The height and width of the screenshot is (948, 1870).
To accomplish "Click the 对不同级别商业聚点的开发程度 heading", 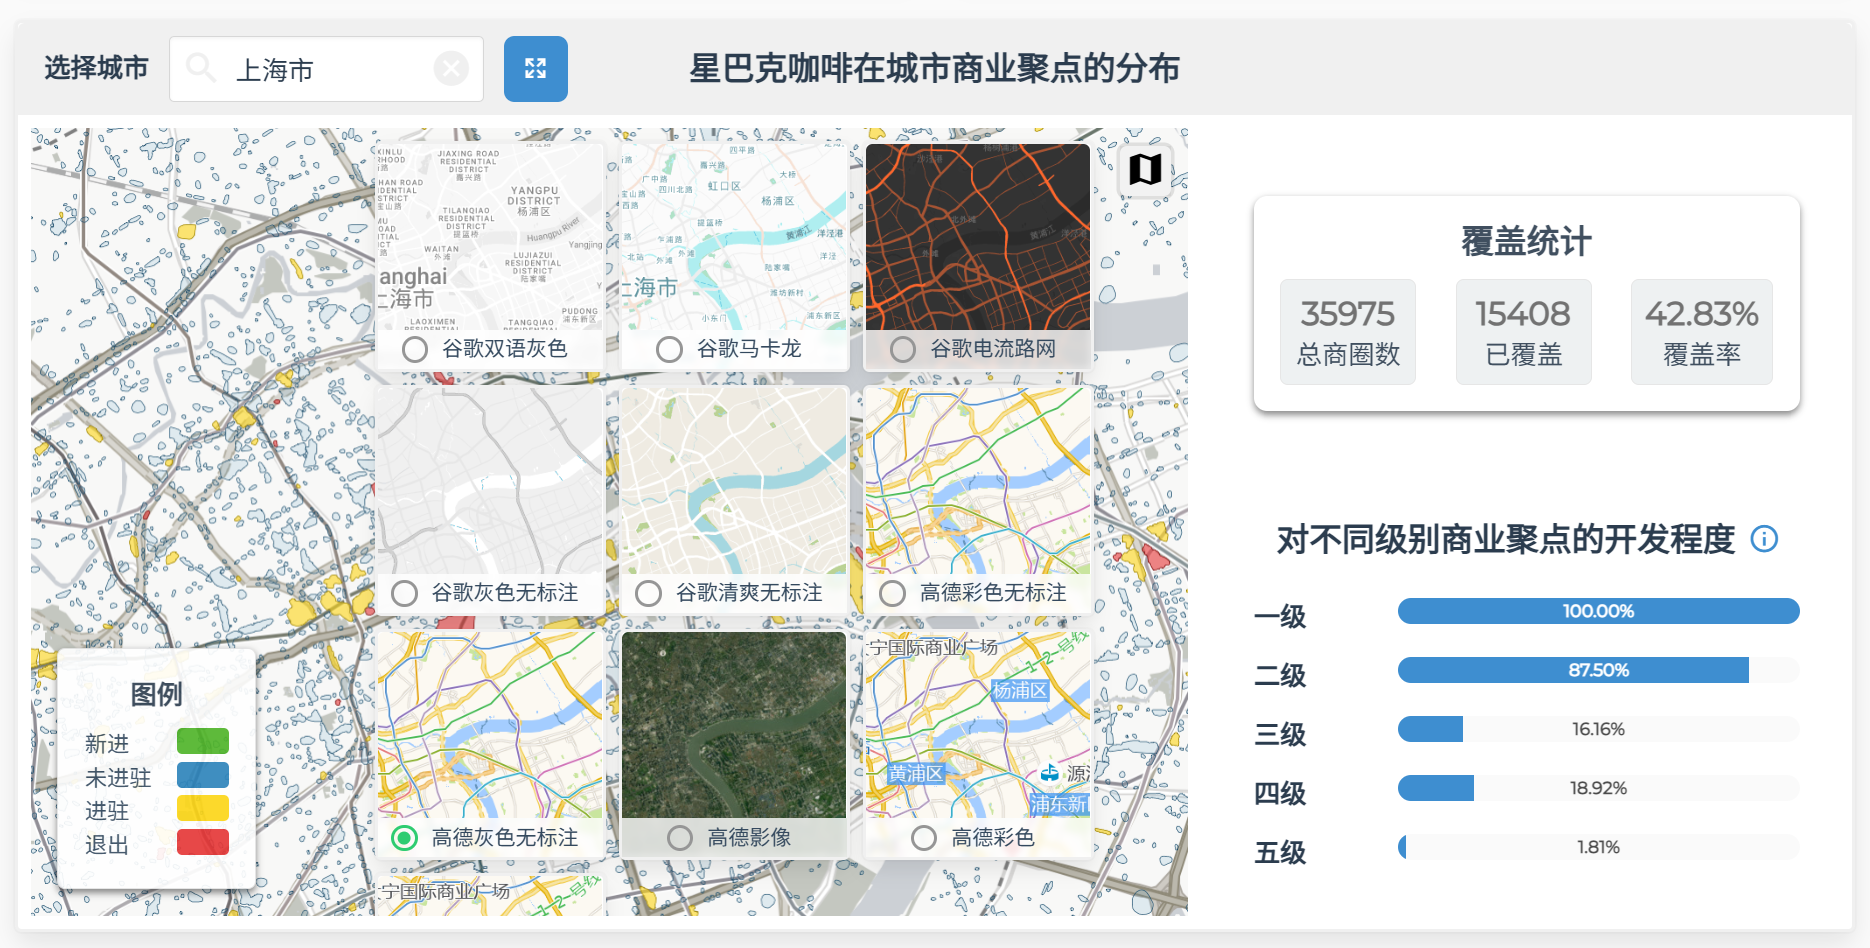I will point(1506,539).
